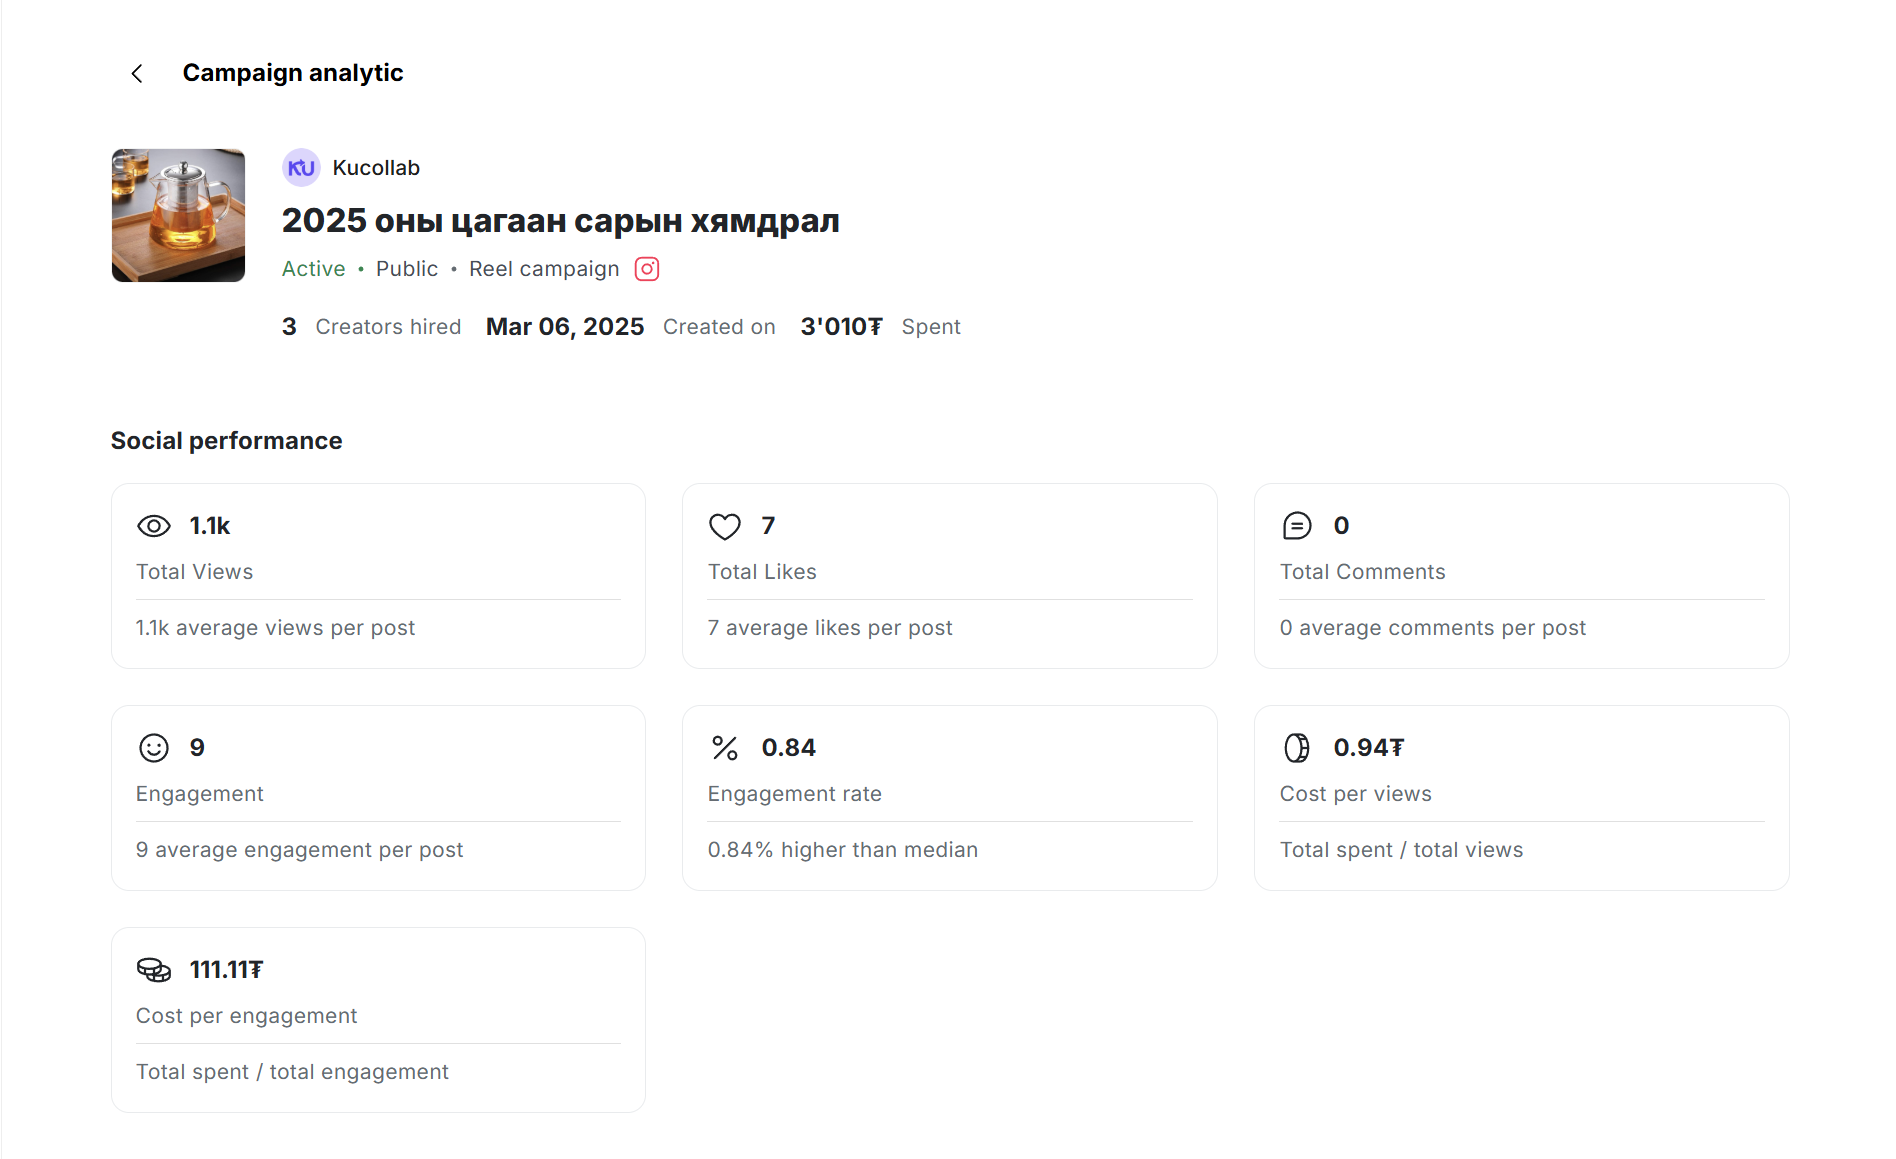Image resolution: width=1896 pixels, height=1159 pixels.
Task: Click the stacked coins icon on Cost per engagement
Action: pyautogui.click(x=154, y=970)
